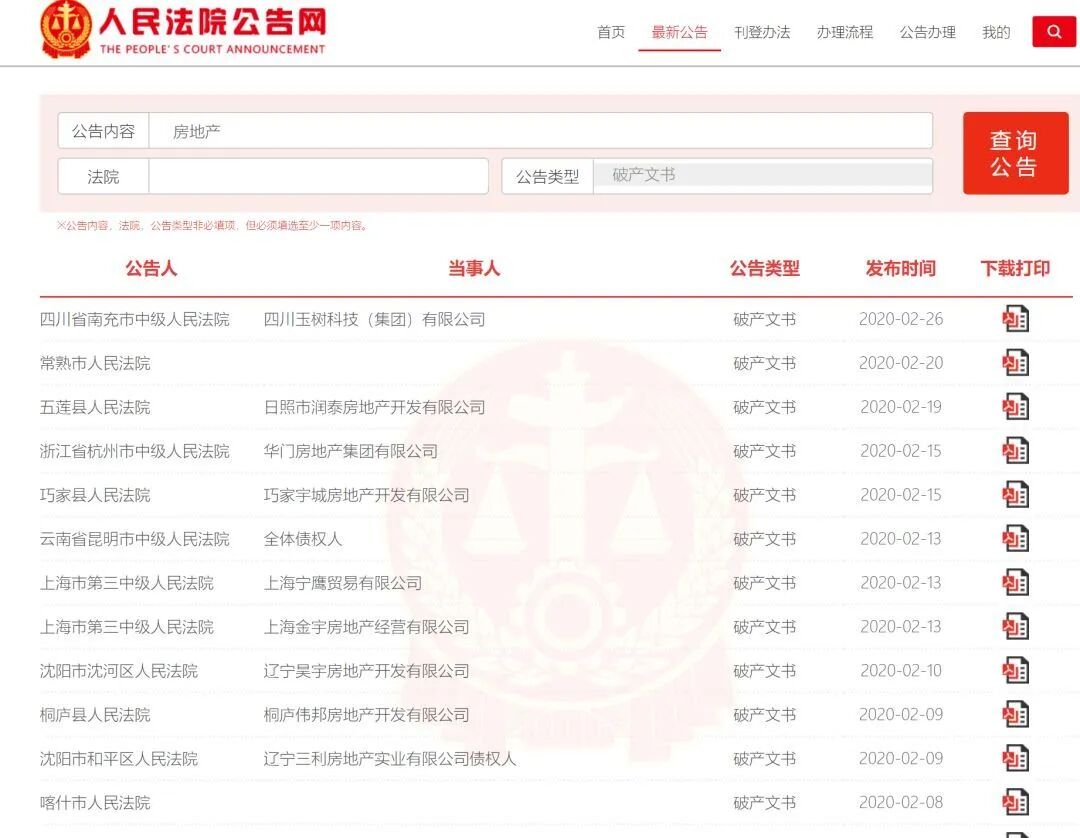Go to the 办理流程 tab
Screen dimensions: 1080x838
tap(844, 32)
